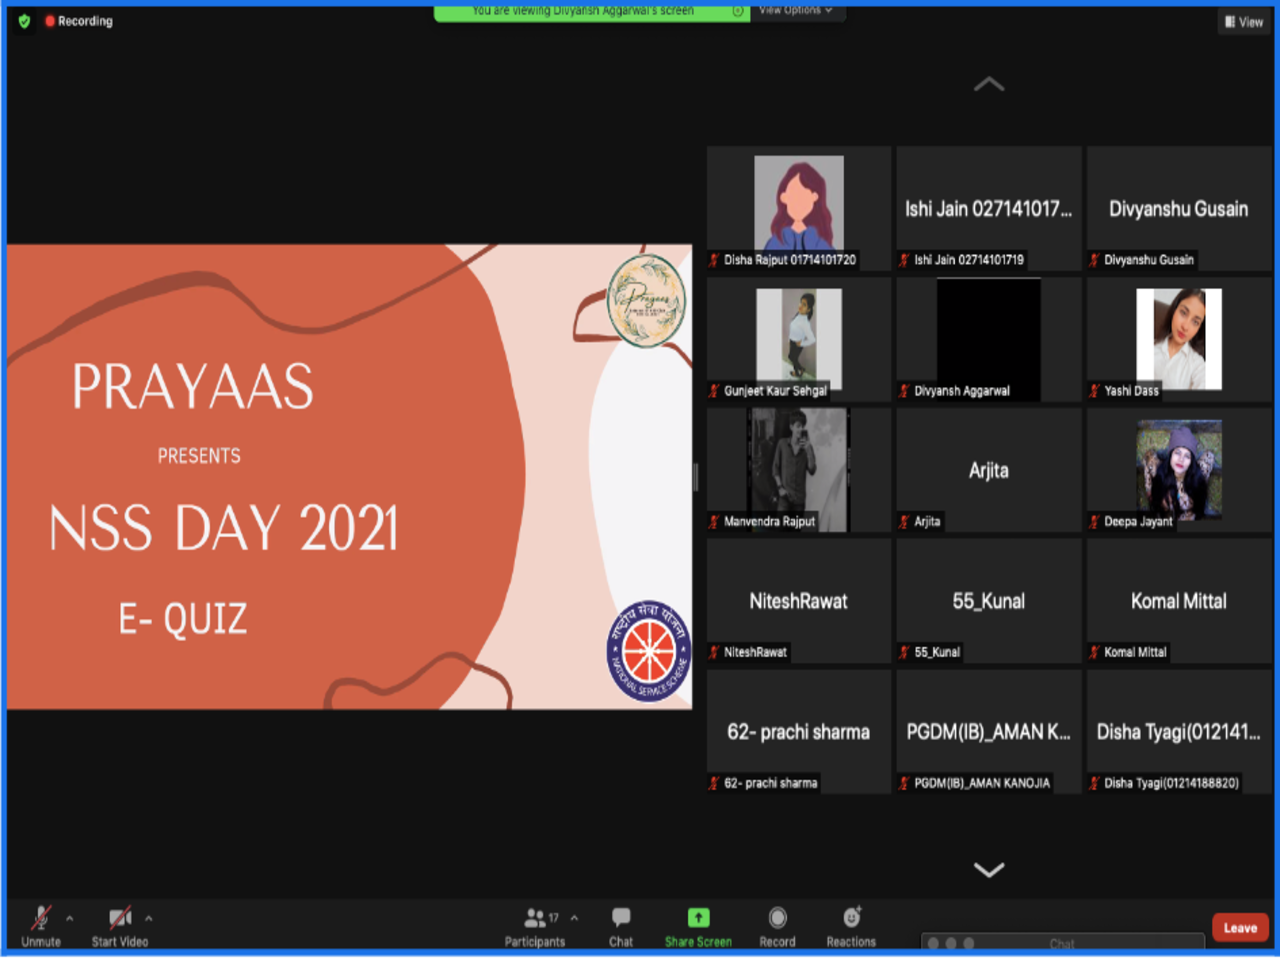Viewport: 1280px width, 960px height.
Task: Open the View Options dropdown
Action: pyautogui.click(x=795, y=10)
